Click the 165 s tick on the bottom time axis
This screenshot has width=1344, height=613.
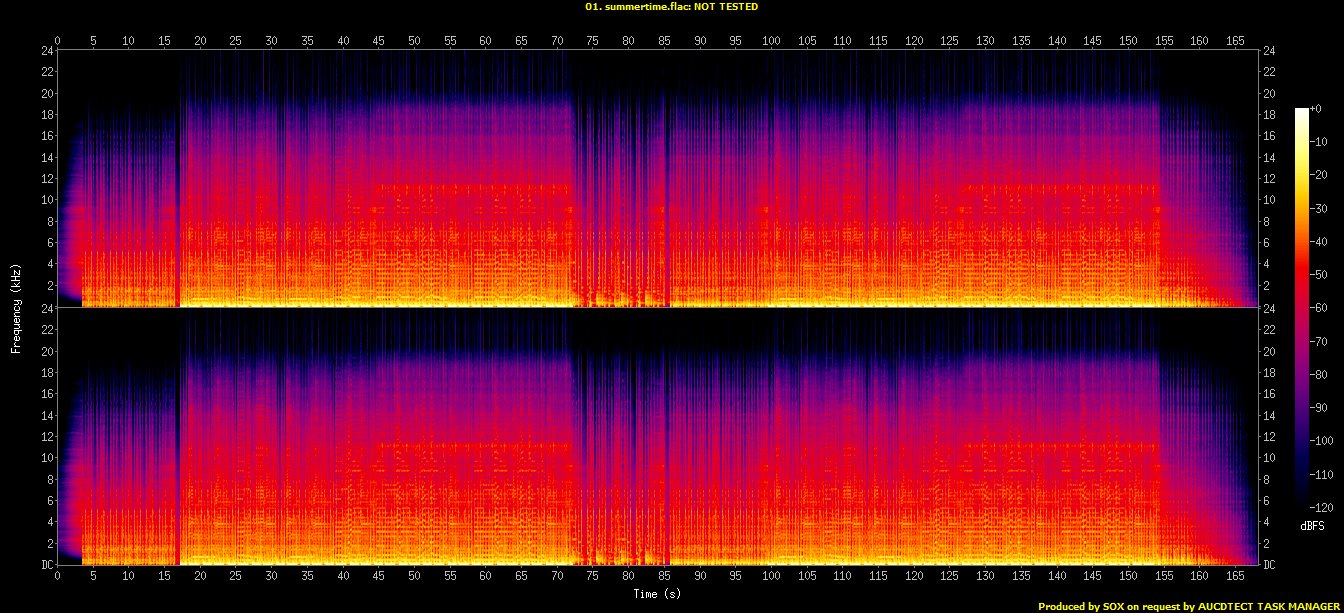pyautogui.click(x=1234, y=577)
